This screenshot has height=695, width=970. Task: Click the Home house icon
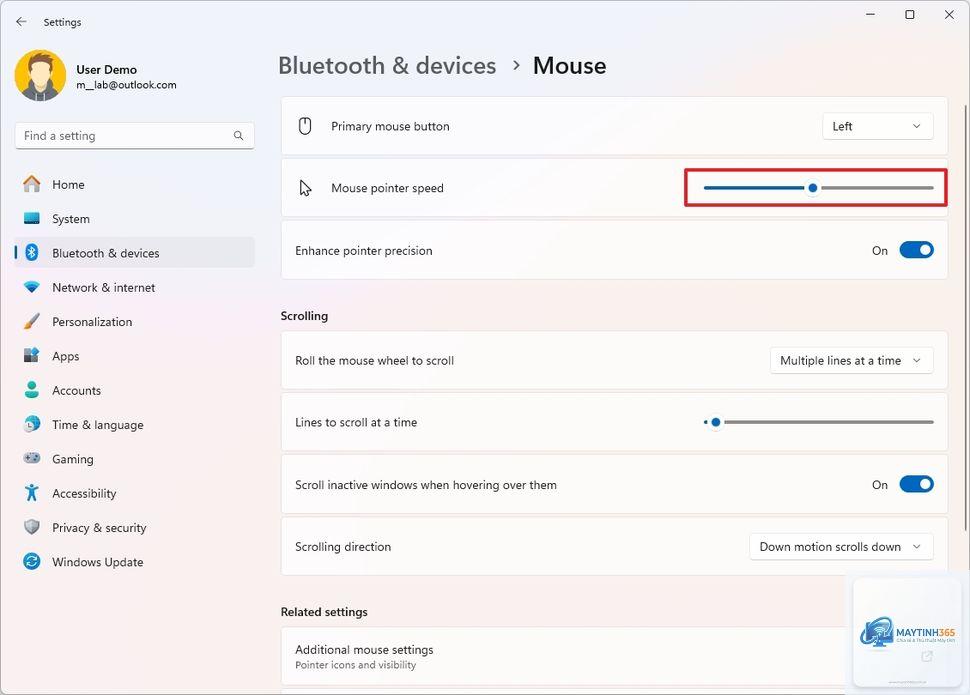click(x=32, y=184)
